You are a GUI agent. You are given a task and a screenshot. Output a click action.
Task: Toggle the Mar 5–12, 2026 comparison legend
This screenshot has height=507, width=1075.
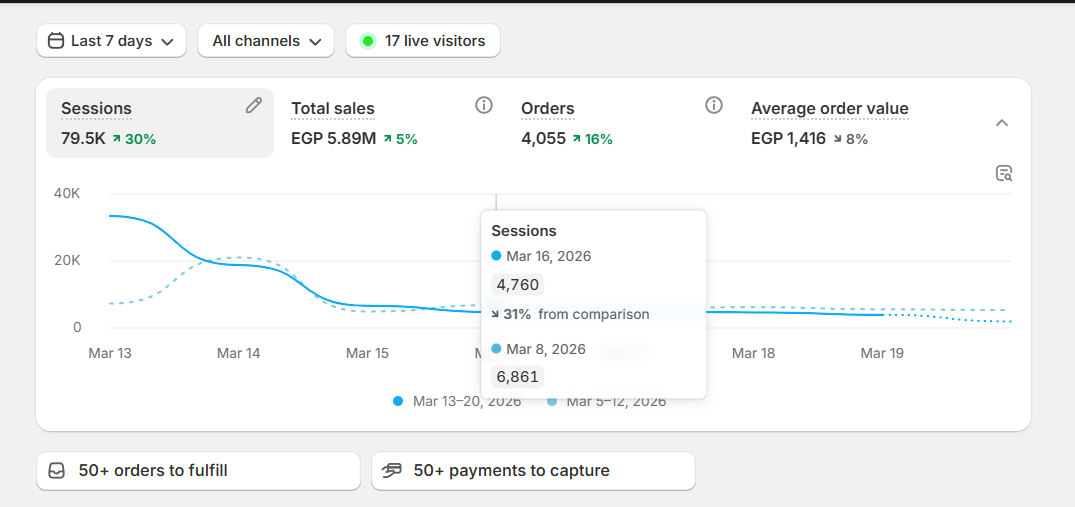coord(607,401)
